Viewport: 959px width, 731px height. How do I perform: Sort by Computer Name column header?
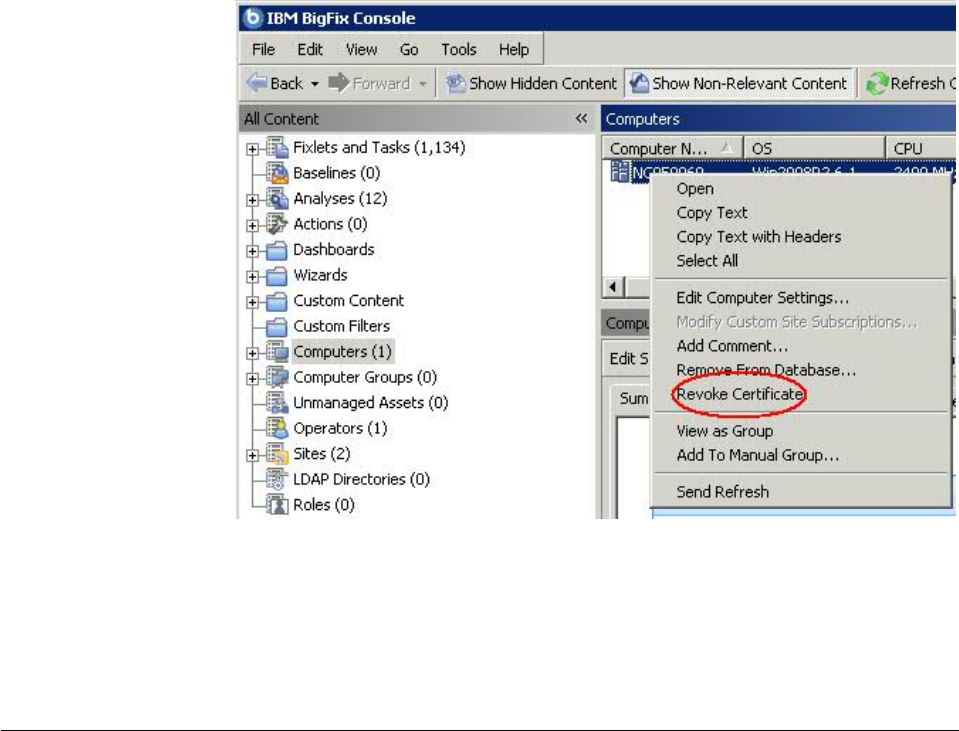tap(672, 149)
